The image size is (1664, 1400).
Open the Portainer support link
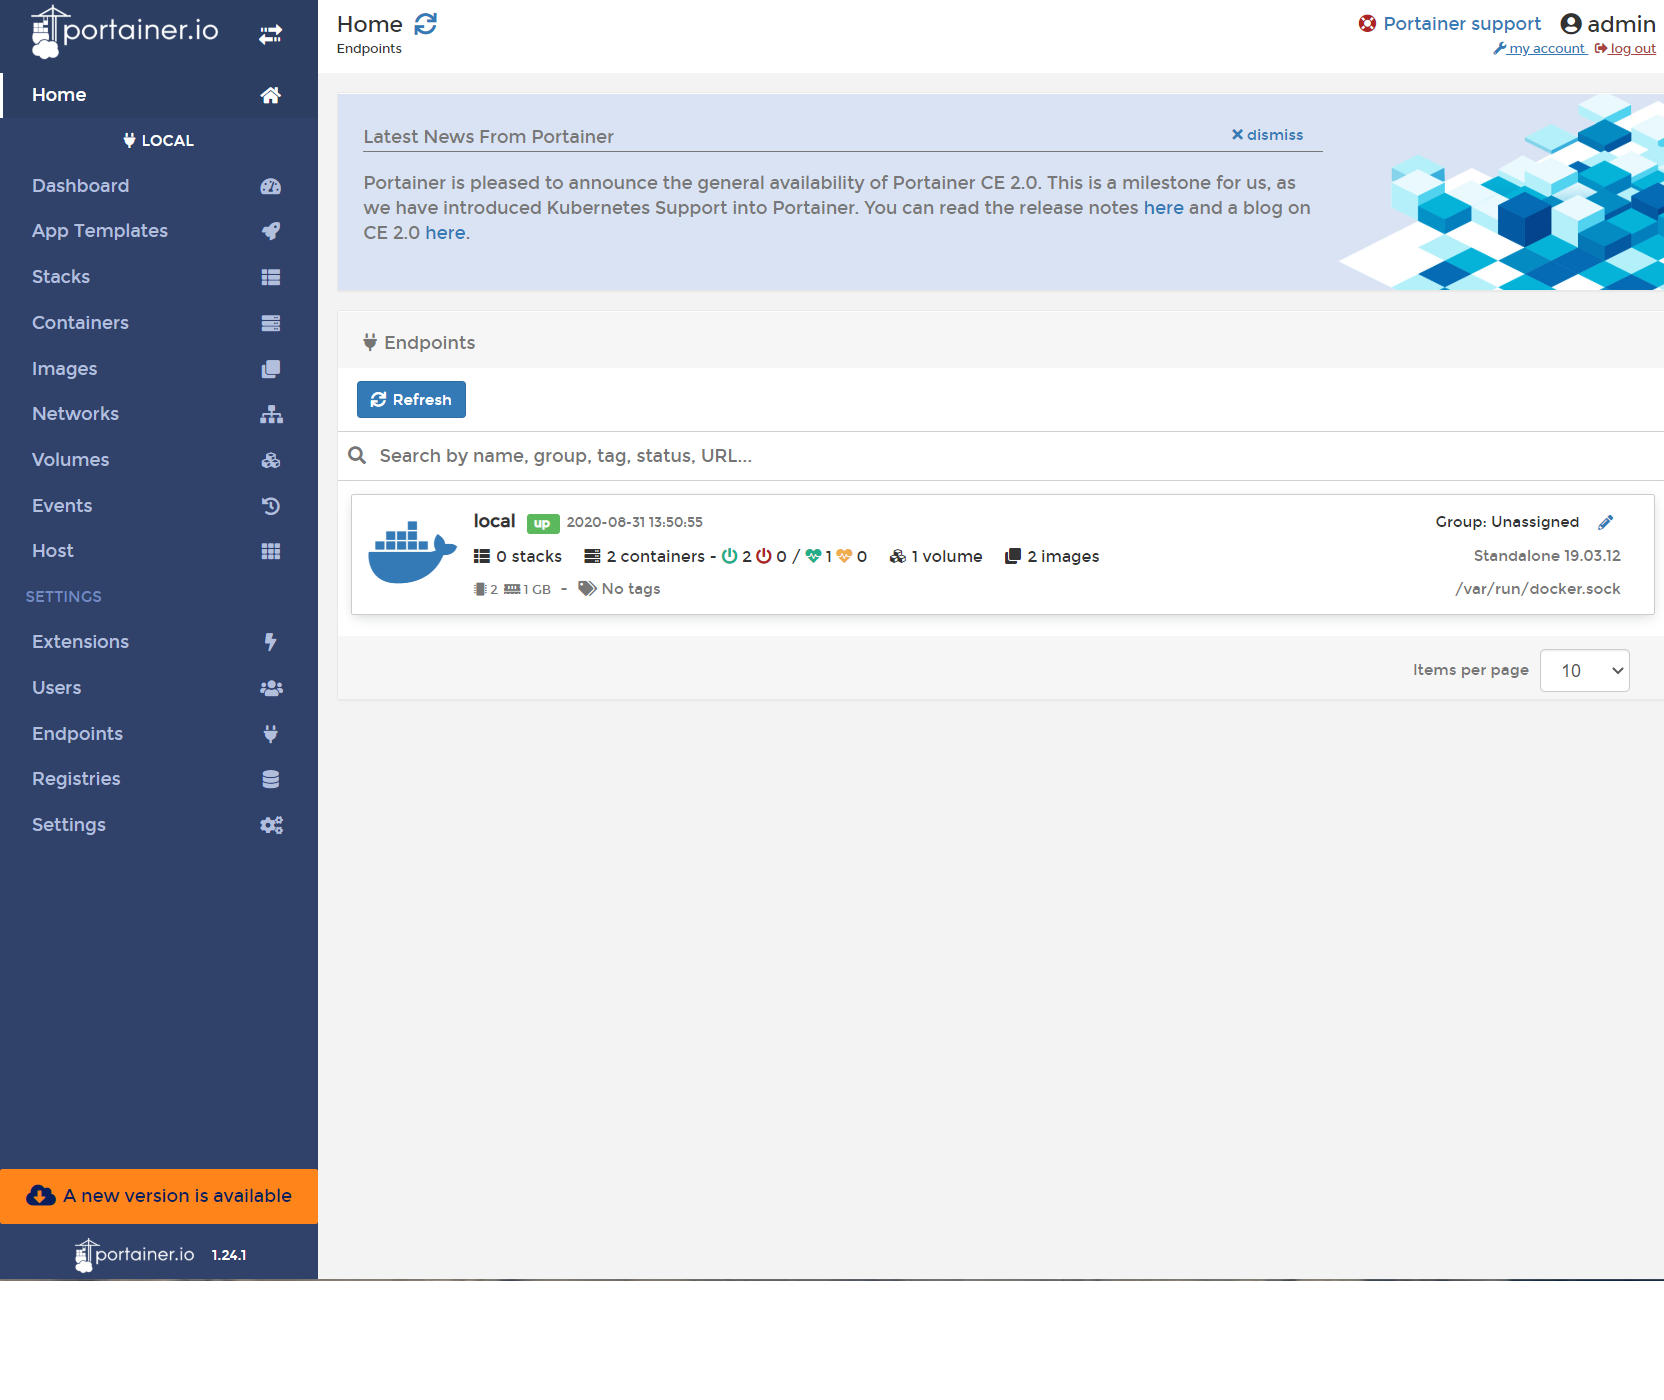[1462, 24]
